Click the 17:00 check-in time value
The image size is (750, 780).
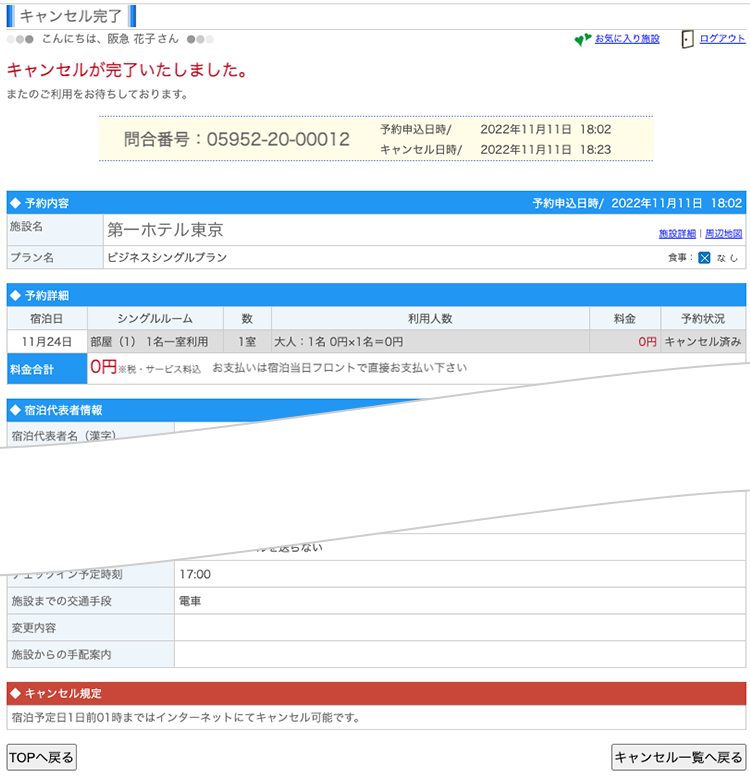(x=195, y=575)
